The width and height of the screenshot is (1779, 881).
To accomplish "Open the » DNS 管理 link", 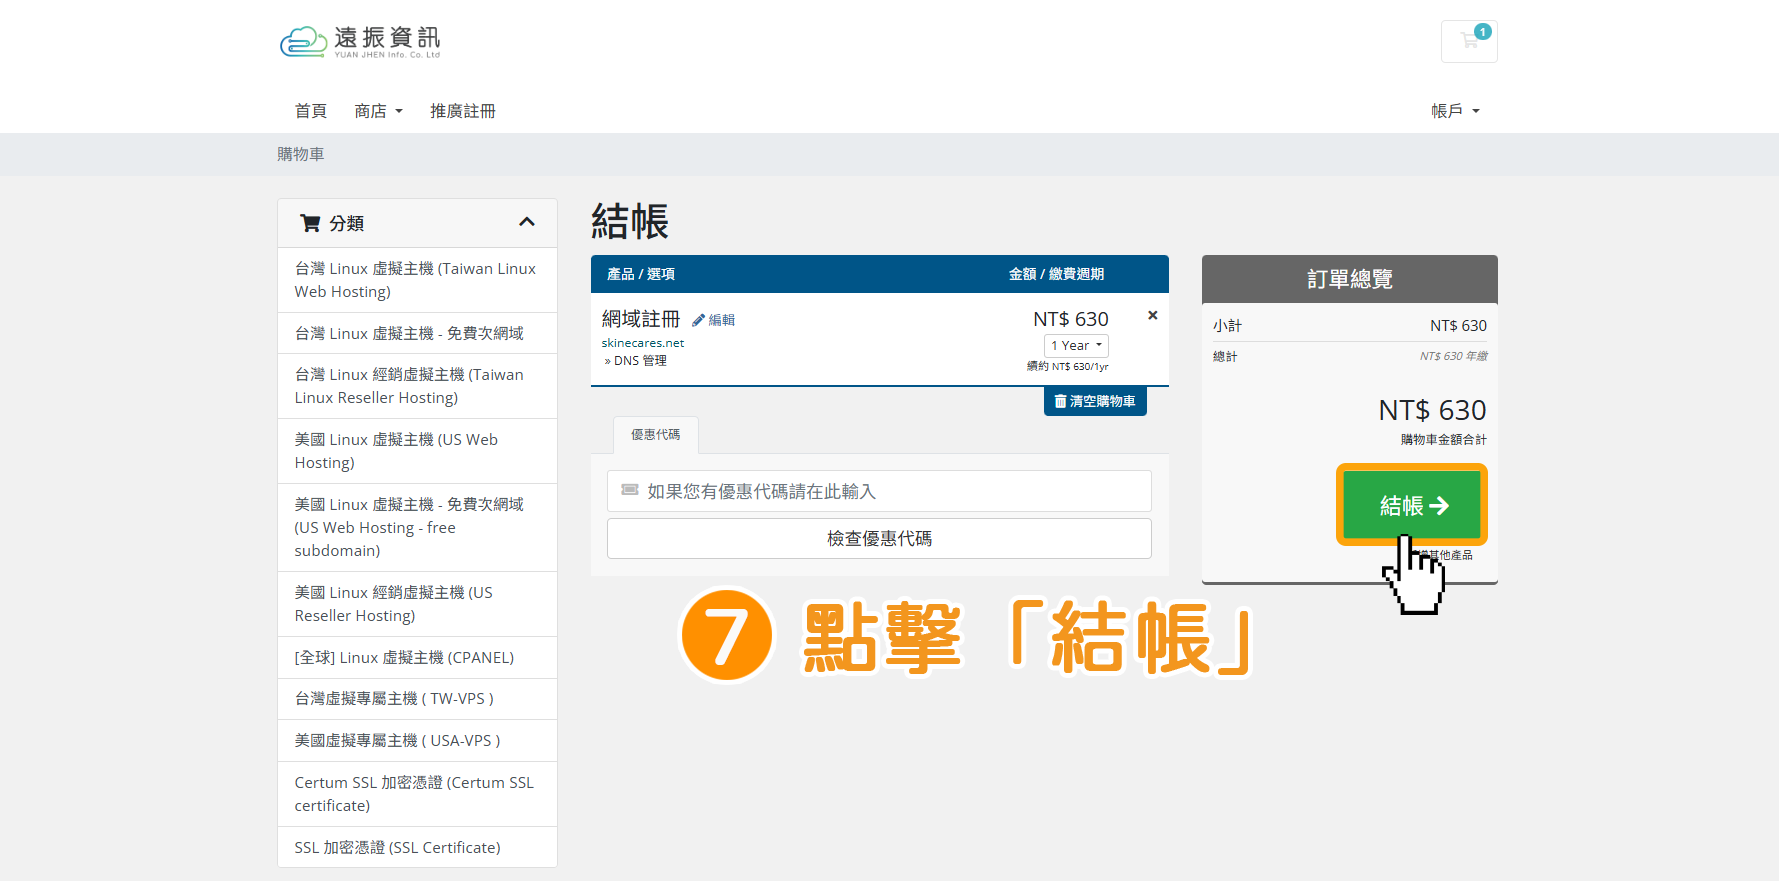I will pyautogui.click(x=635, y=361).
